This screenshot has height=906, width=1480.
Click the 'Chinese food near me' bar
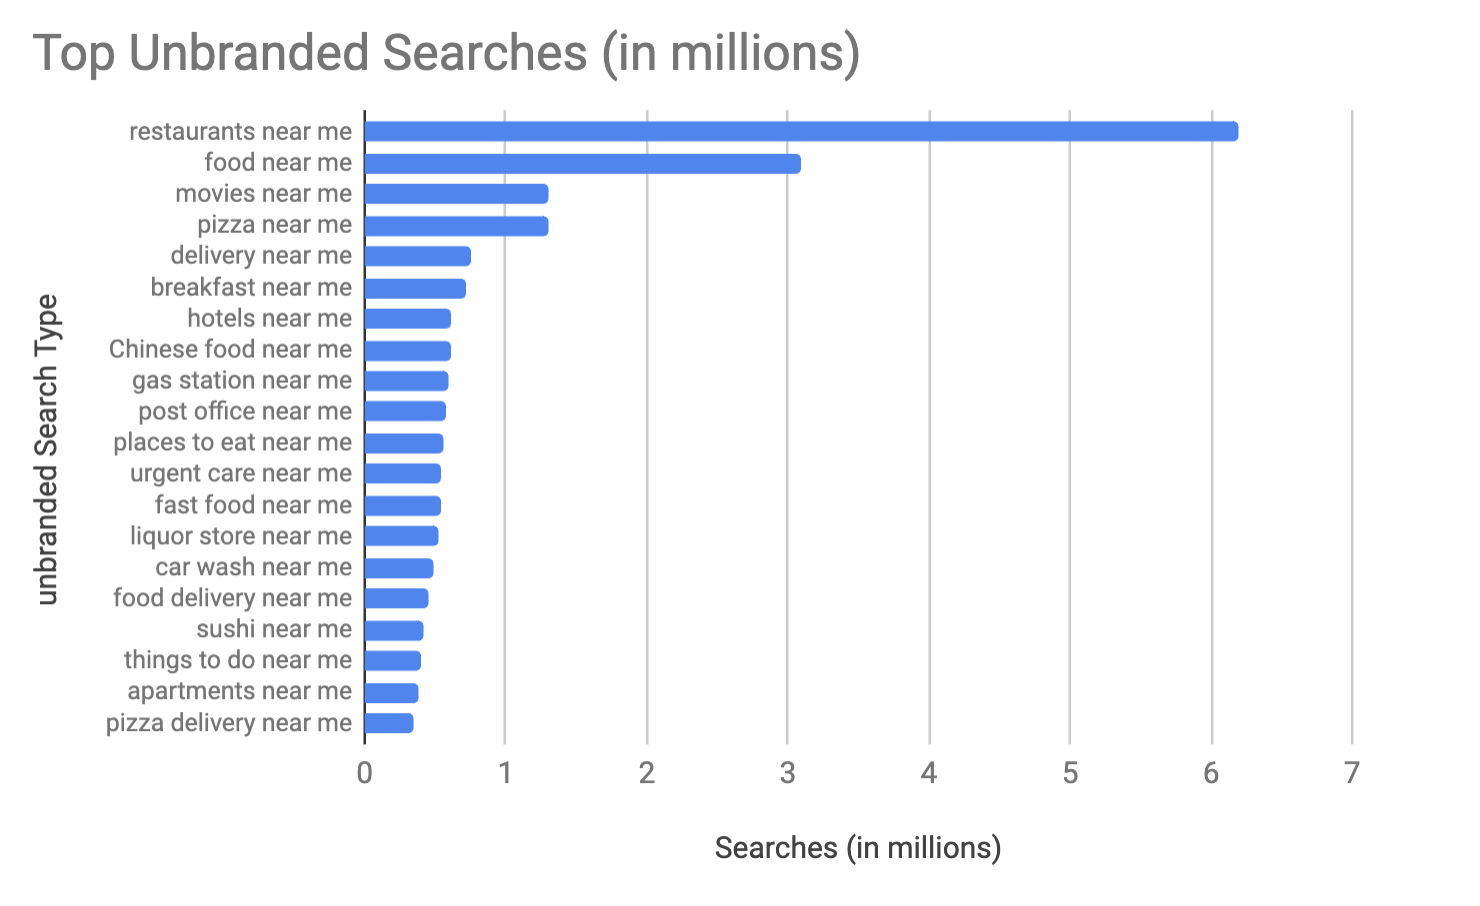coord(408,350)
